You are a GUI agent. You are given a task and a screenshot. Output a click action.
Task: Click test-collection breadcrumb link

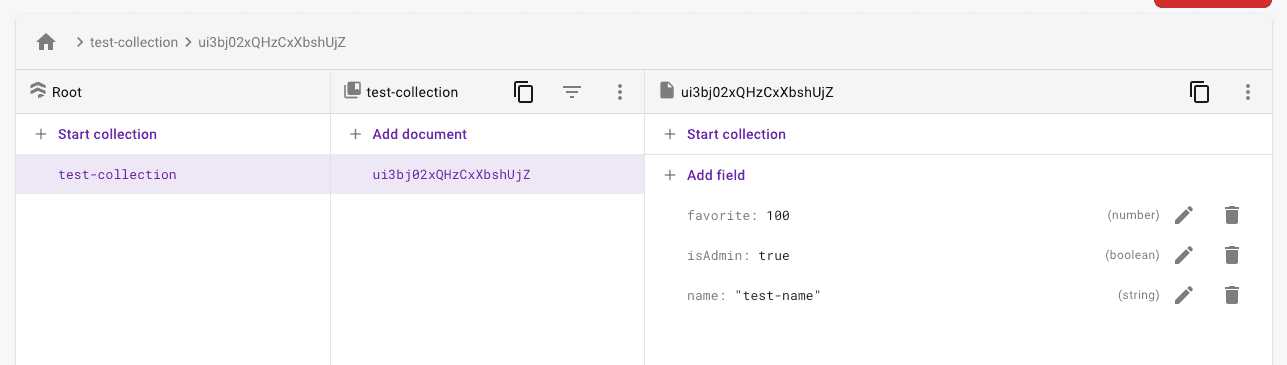[133, 42]
